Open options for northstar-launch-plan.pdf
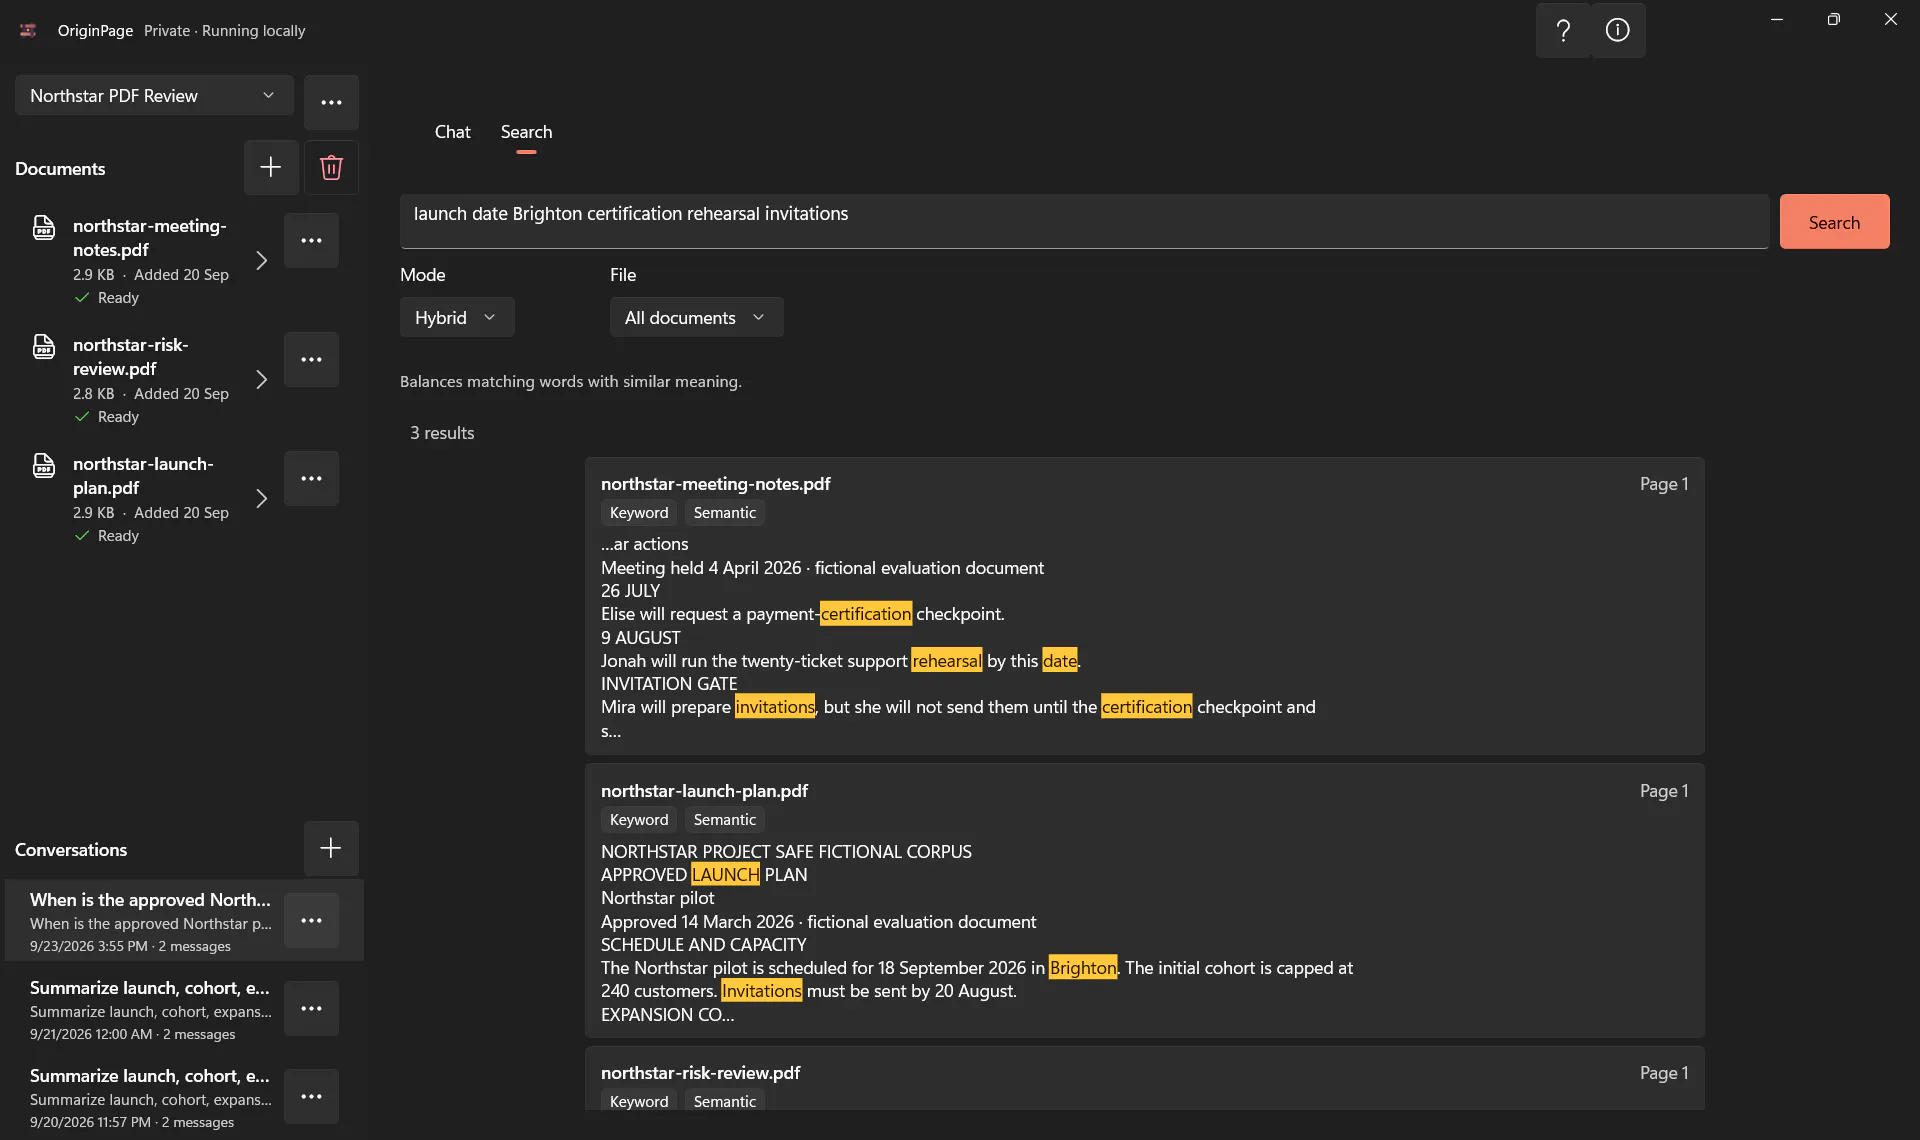Screen dimensions: 1920x1140 [311, 478]
